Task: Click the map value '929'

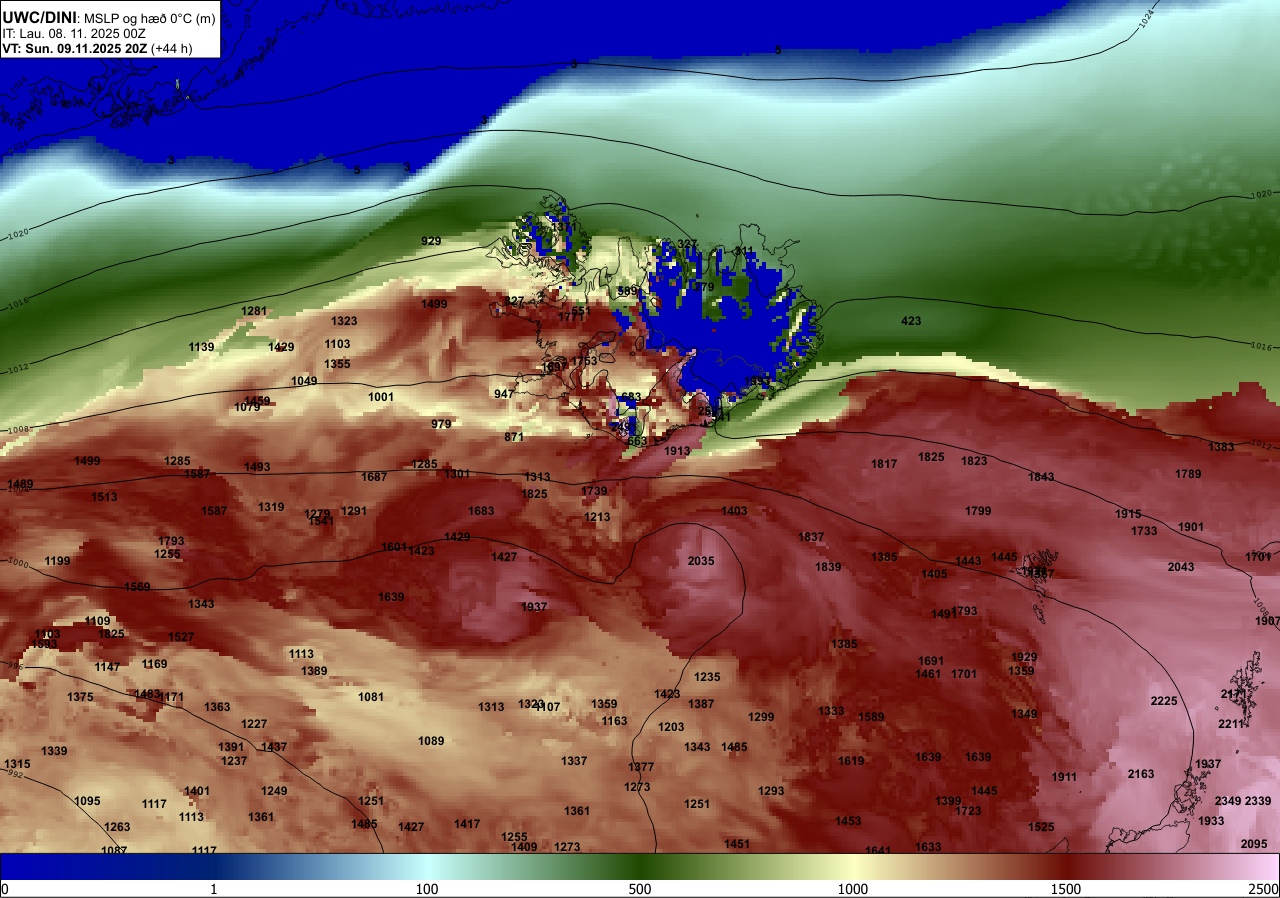Action: pos(431,241)
